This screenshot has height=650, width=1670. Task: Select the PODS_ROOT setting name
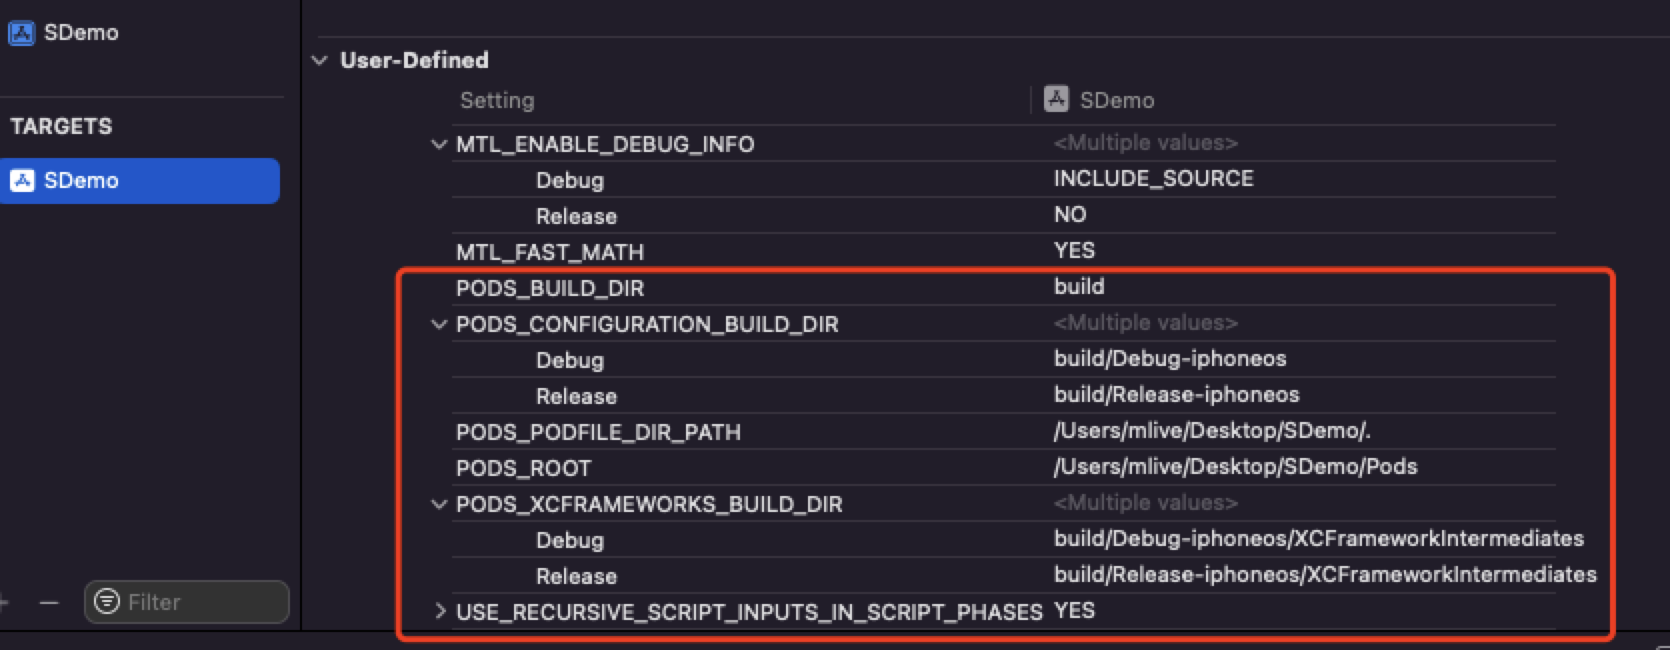[523, 468]
